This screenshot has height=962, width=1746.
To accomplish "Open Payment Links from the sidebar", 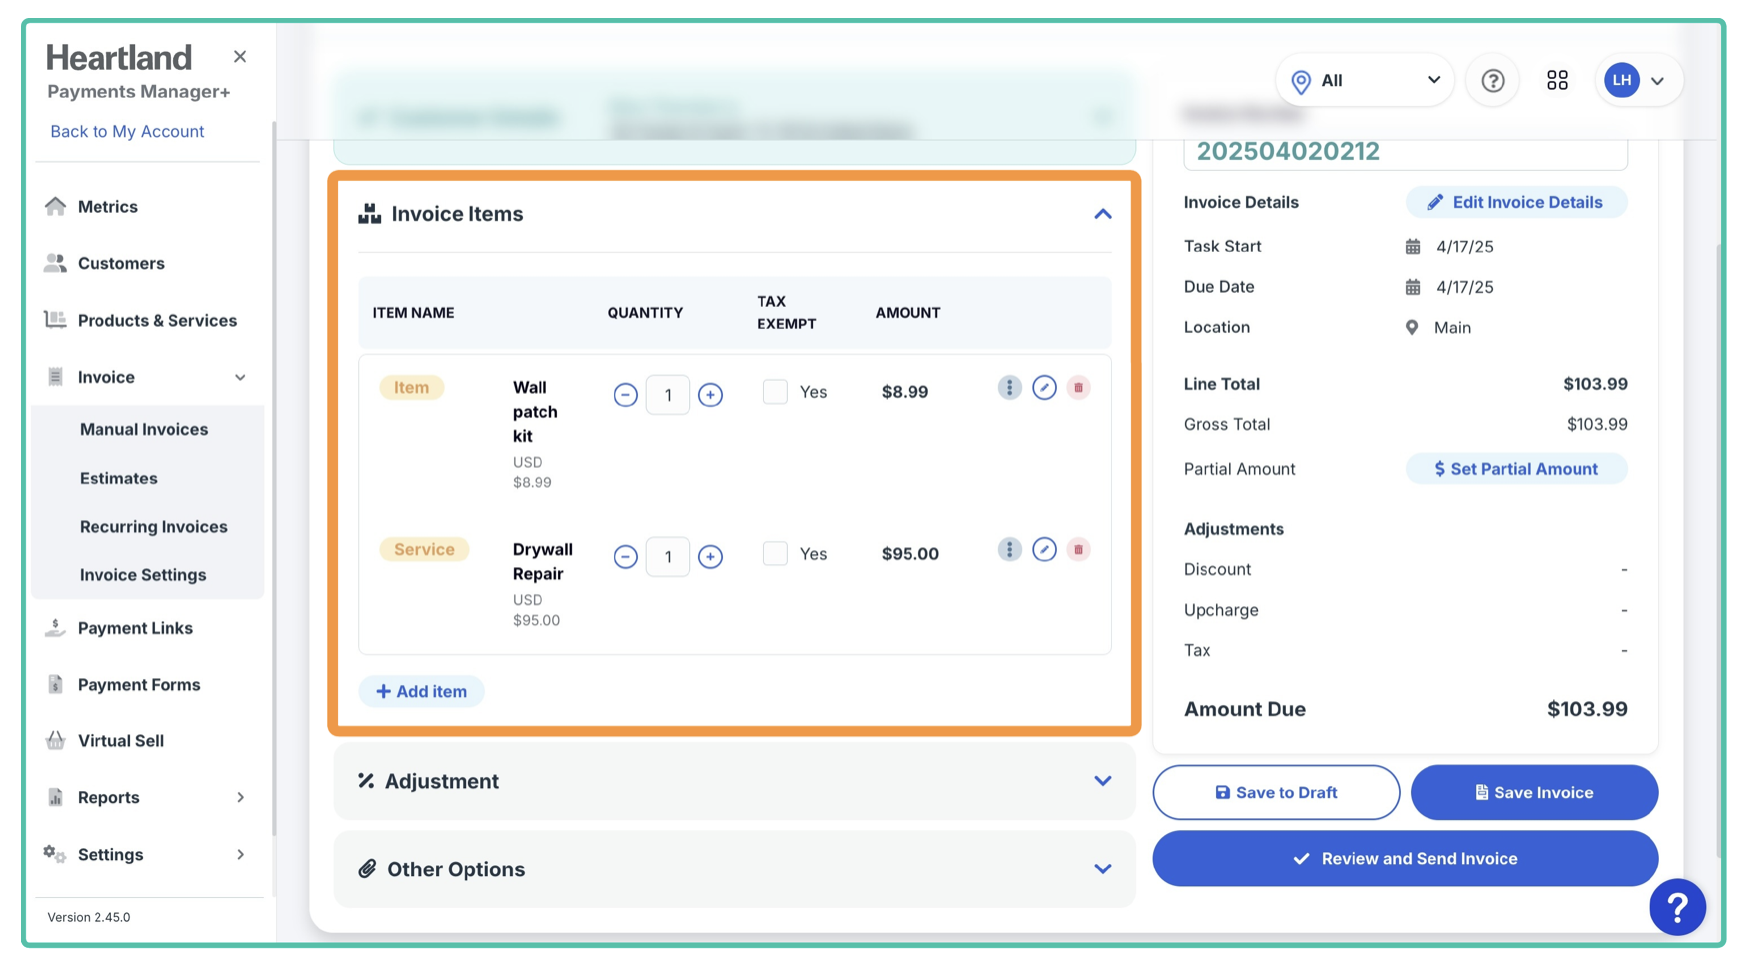I will click(135, 628).
